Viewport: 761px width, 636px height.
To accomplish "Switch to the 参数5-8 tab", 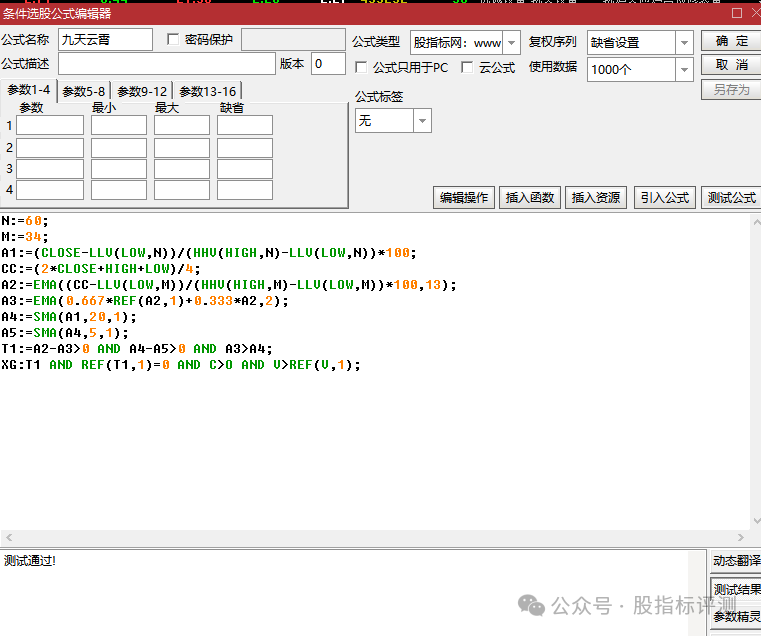I will pos(83,92).
